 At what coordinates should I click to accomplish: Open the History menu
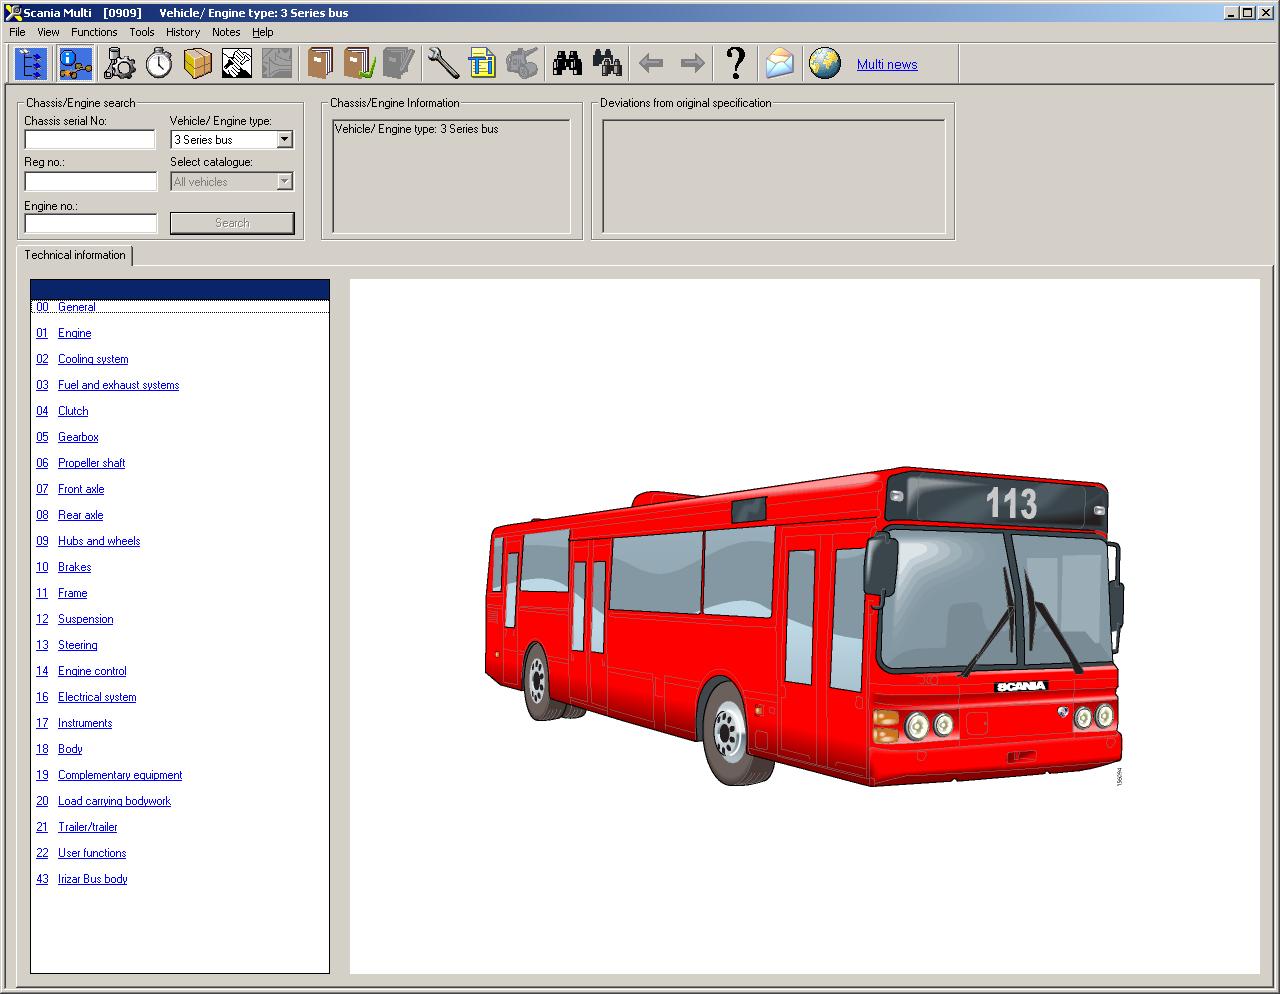(x=183, y=32)
